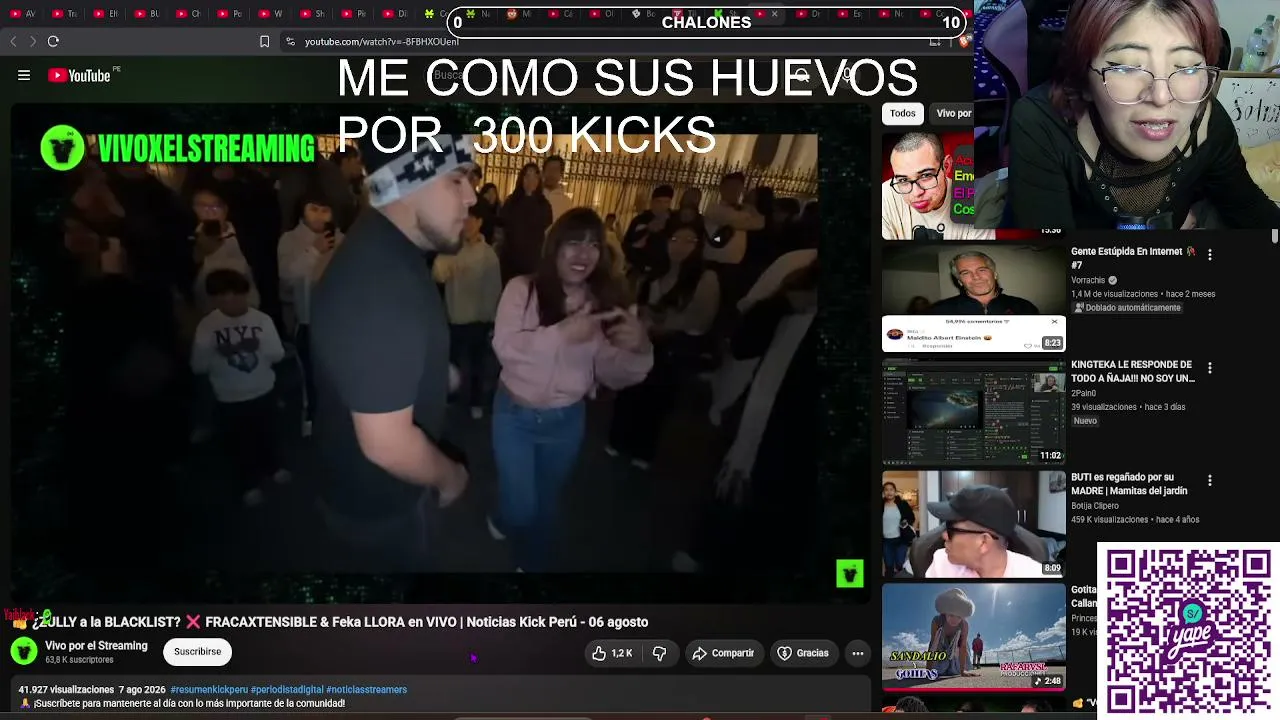The width and height of the screenshot is (1280, 720).
Task: Open the first recommended thumbnail with glasses man
Action: click(928, 186)
